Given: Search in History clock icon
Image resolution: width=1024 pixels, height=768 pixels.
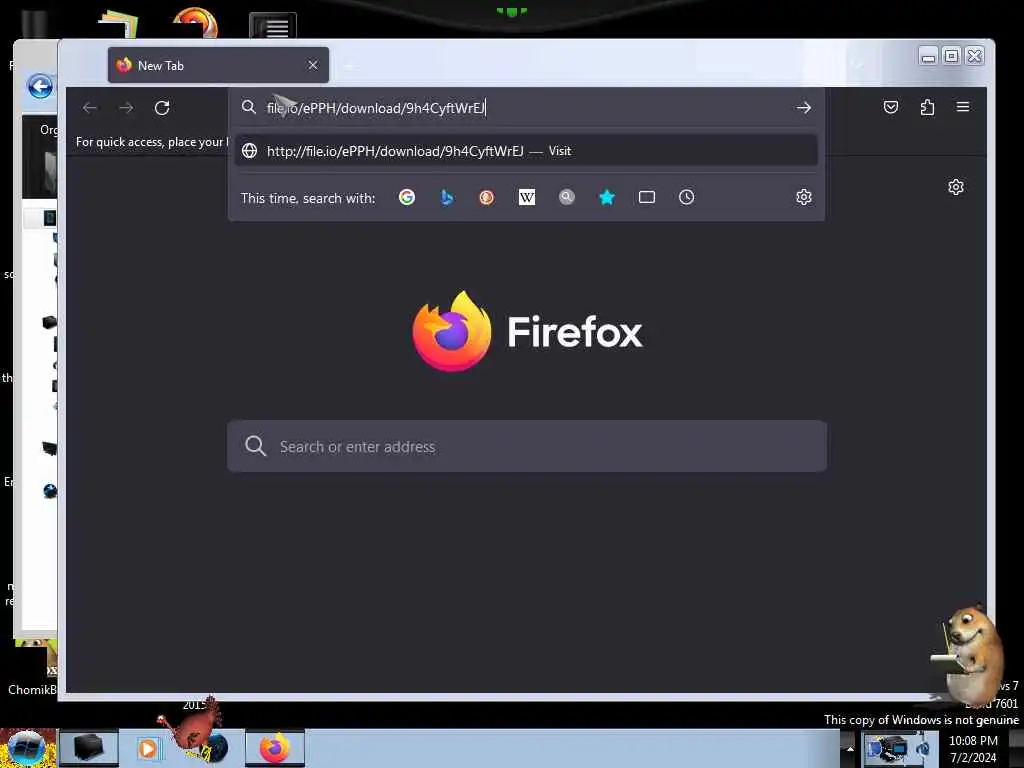Looking at the screenshot, I should click(x=686, y=197).
